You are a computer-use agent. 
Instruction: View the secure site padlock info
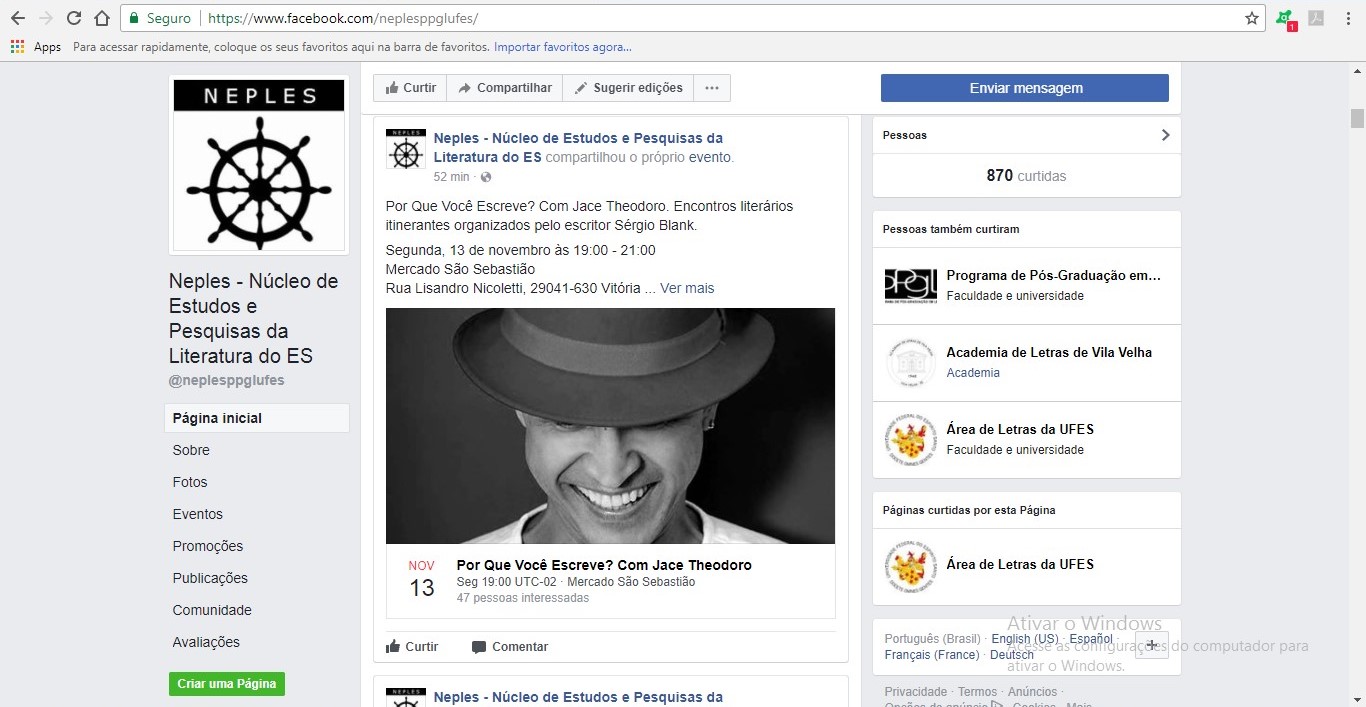point(161,18)
